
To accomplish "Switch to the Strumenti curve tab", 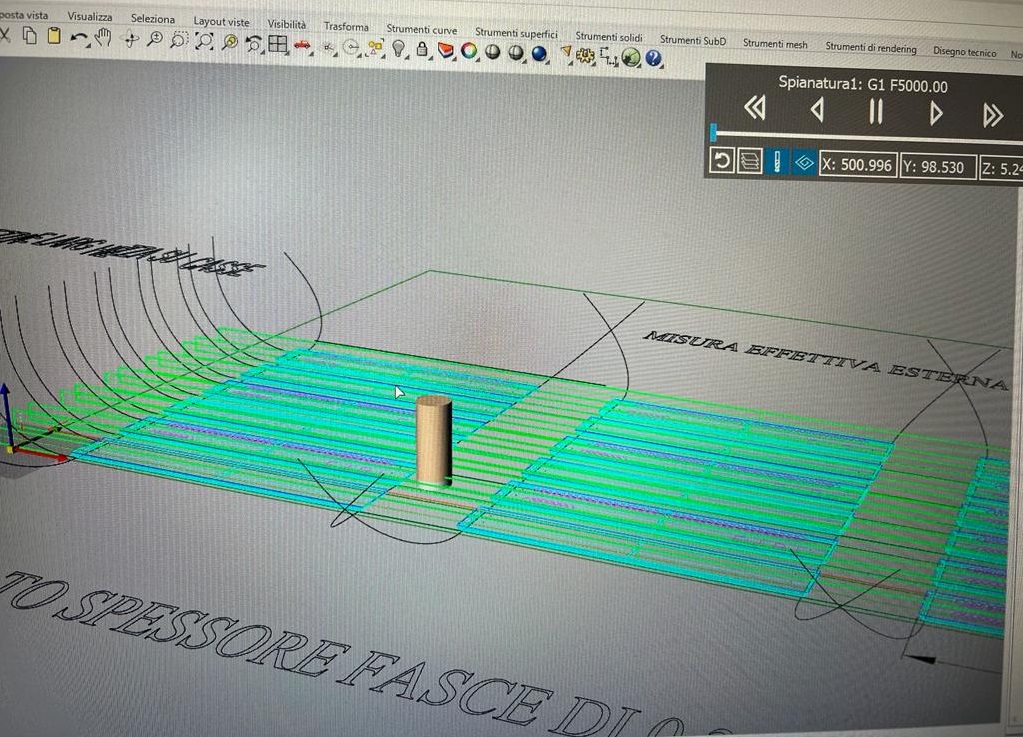I will click(421, 29).
